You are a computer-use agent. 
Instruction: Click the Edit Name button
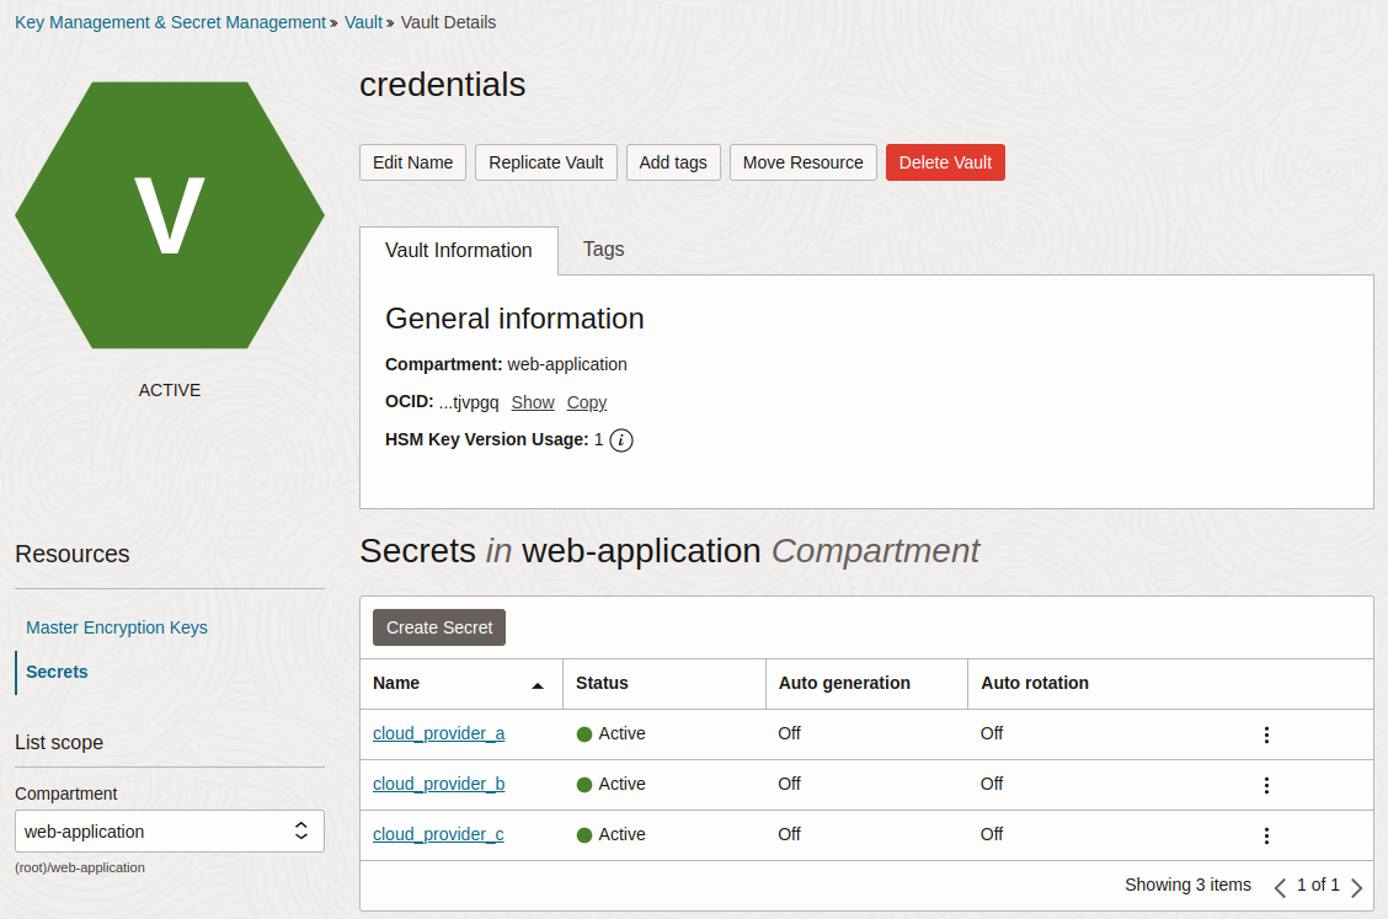[x=412, y=162]
